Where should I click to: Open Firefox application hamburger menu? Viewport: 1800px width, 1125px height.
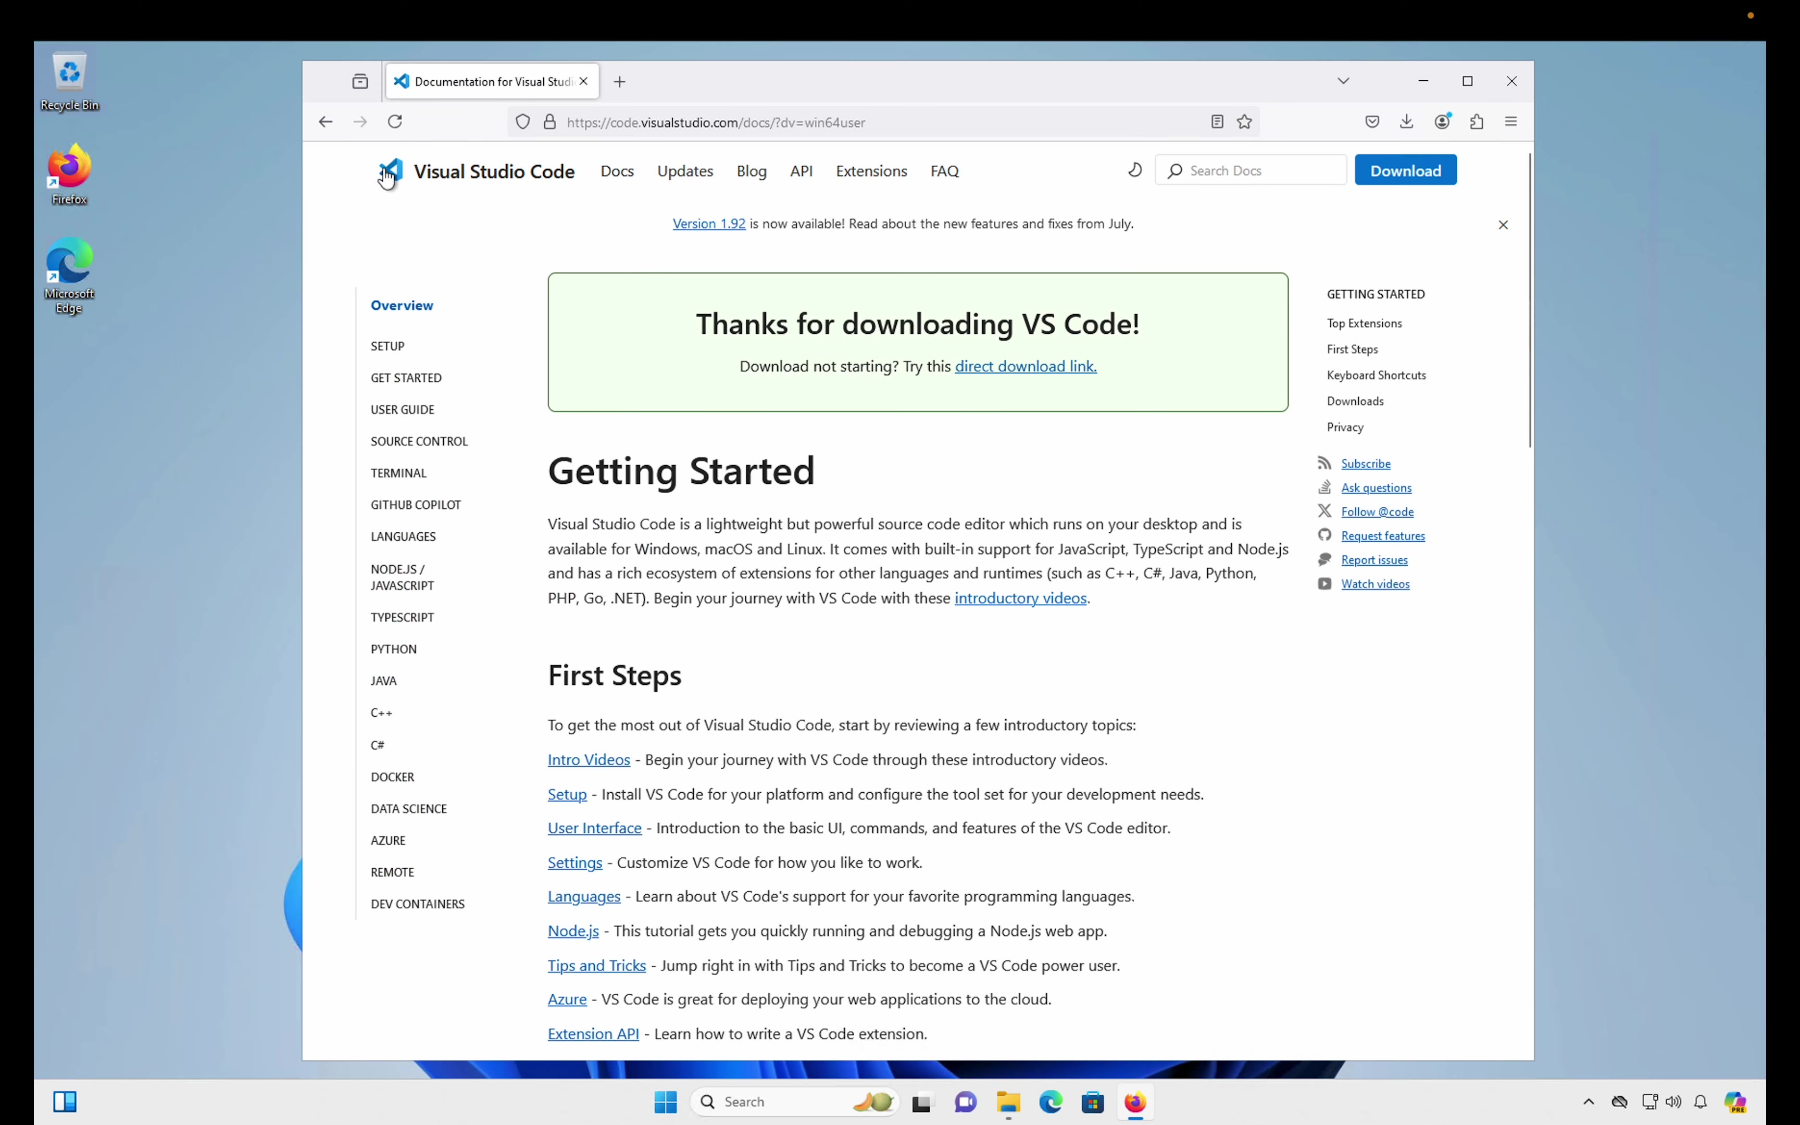coord(1511,122)
